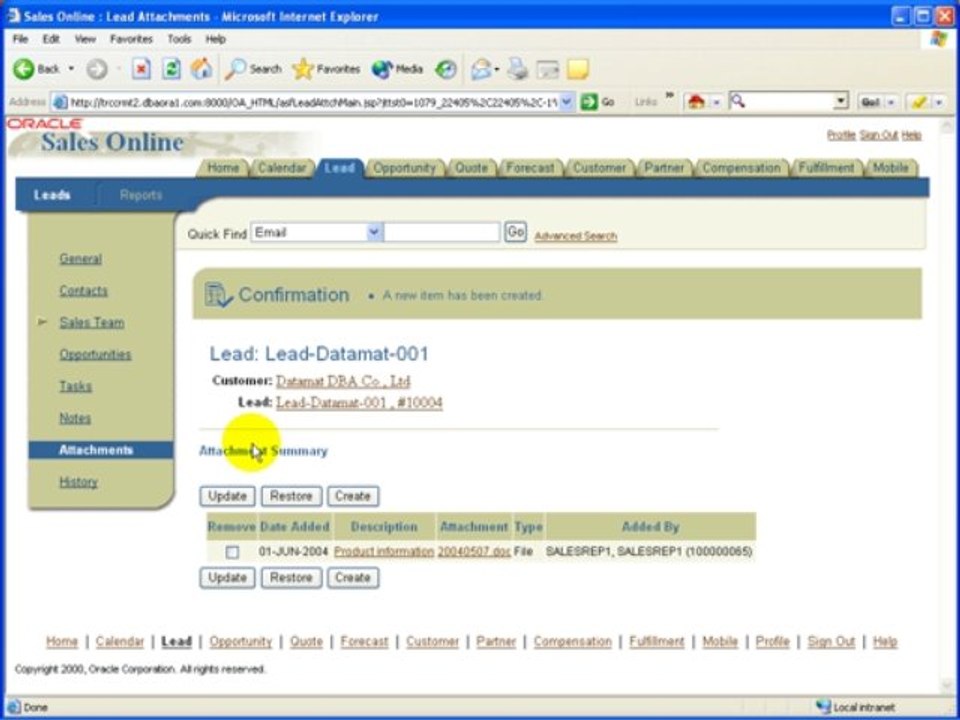The image size is (960, 720).
Task: Open the Favorites menu in the menu bar
Action: (x=131, y=39)
